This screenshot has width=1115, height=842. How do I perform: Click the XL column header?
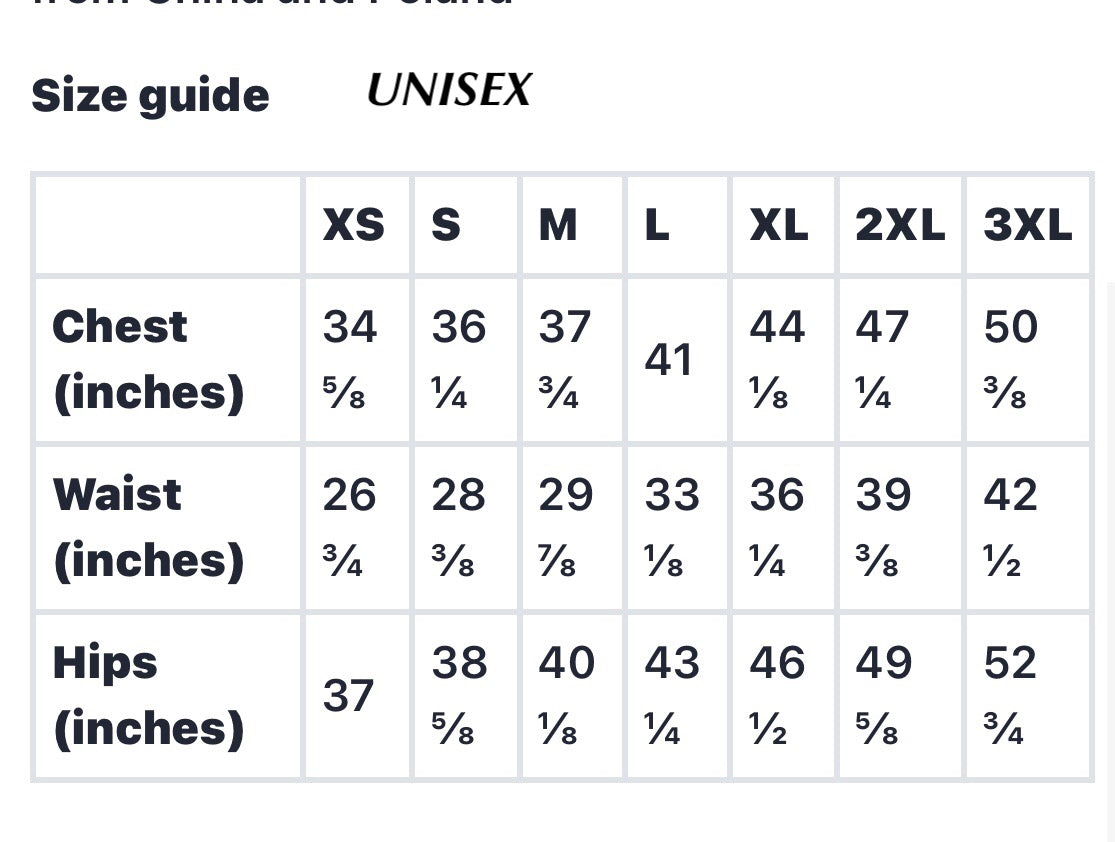[x=779, y=226]
